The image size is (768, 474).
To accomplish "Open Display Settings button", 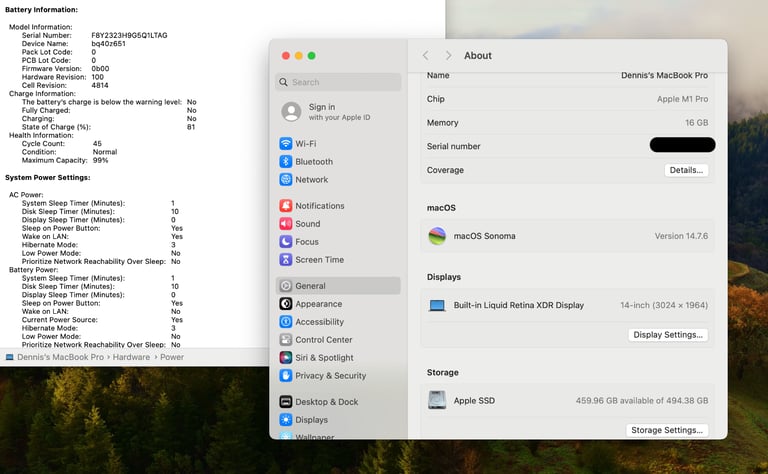I will coord(668,335).
